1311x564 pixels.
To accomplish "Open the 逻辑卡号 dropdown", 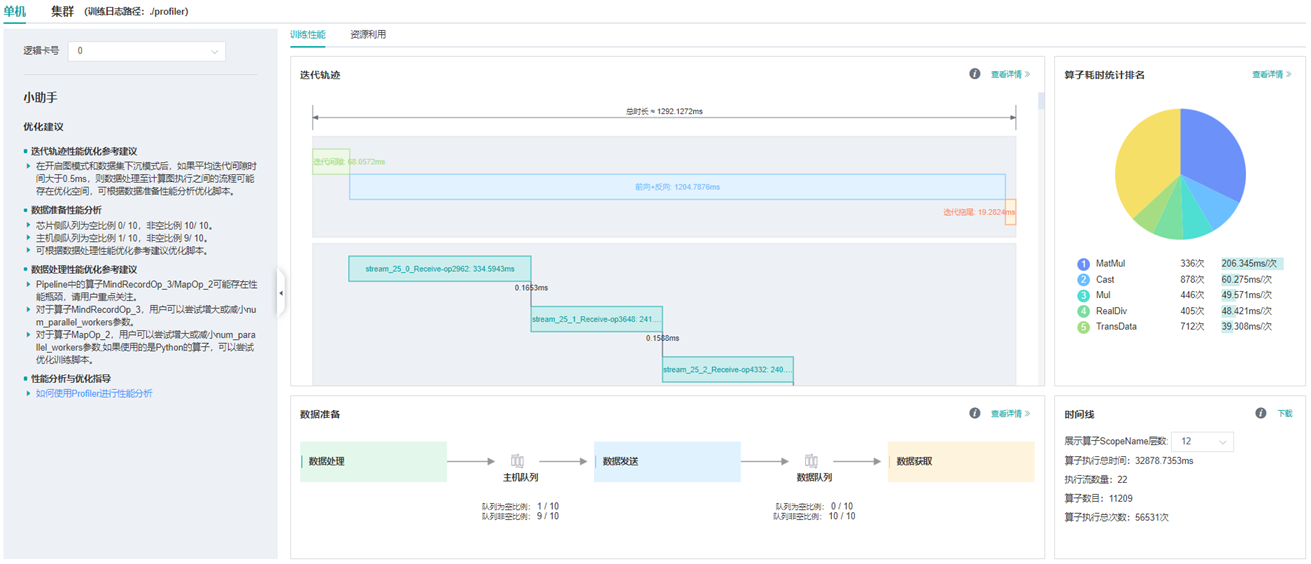I will coord(147,51).
